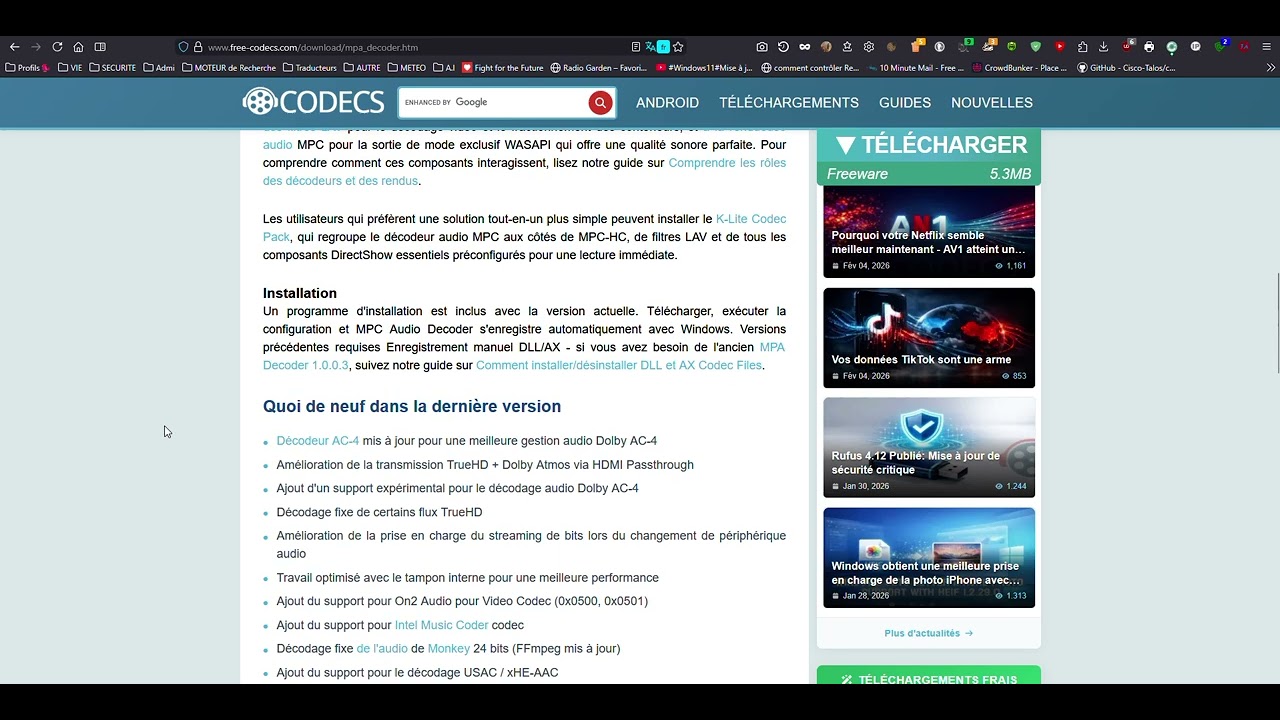Open the downloads arrow icon
The image size is (1280, 720).
tap(1103, 47)
